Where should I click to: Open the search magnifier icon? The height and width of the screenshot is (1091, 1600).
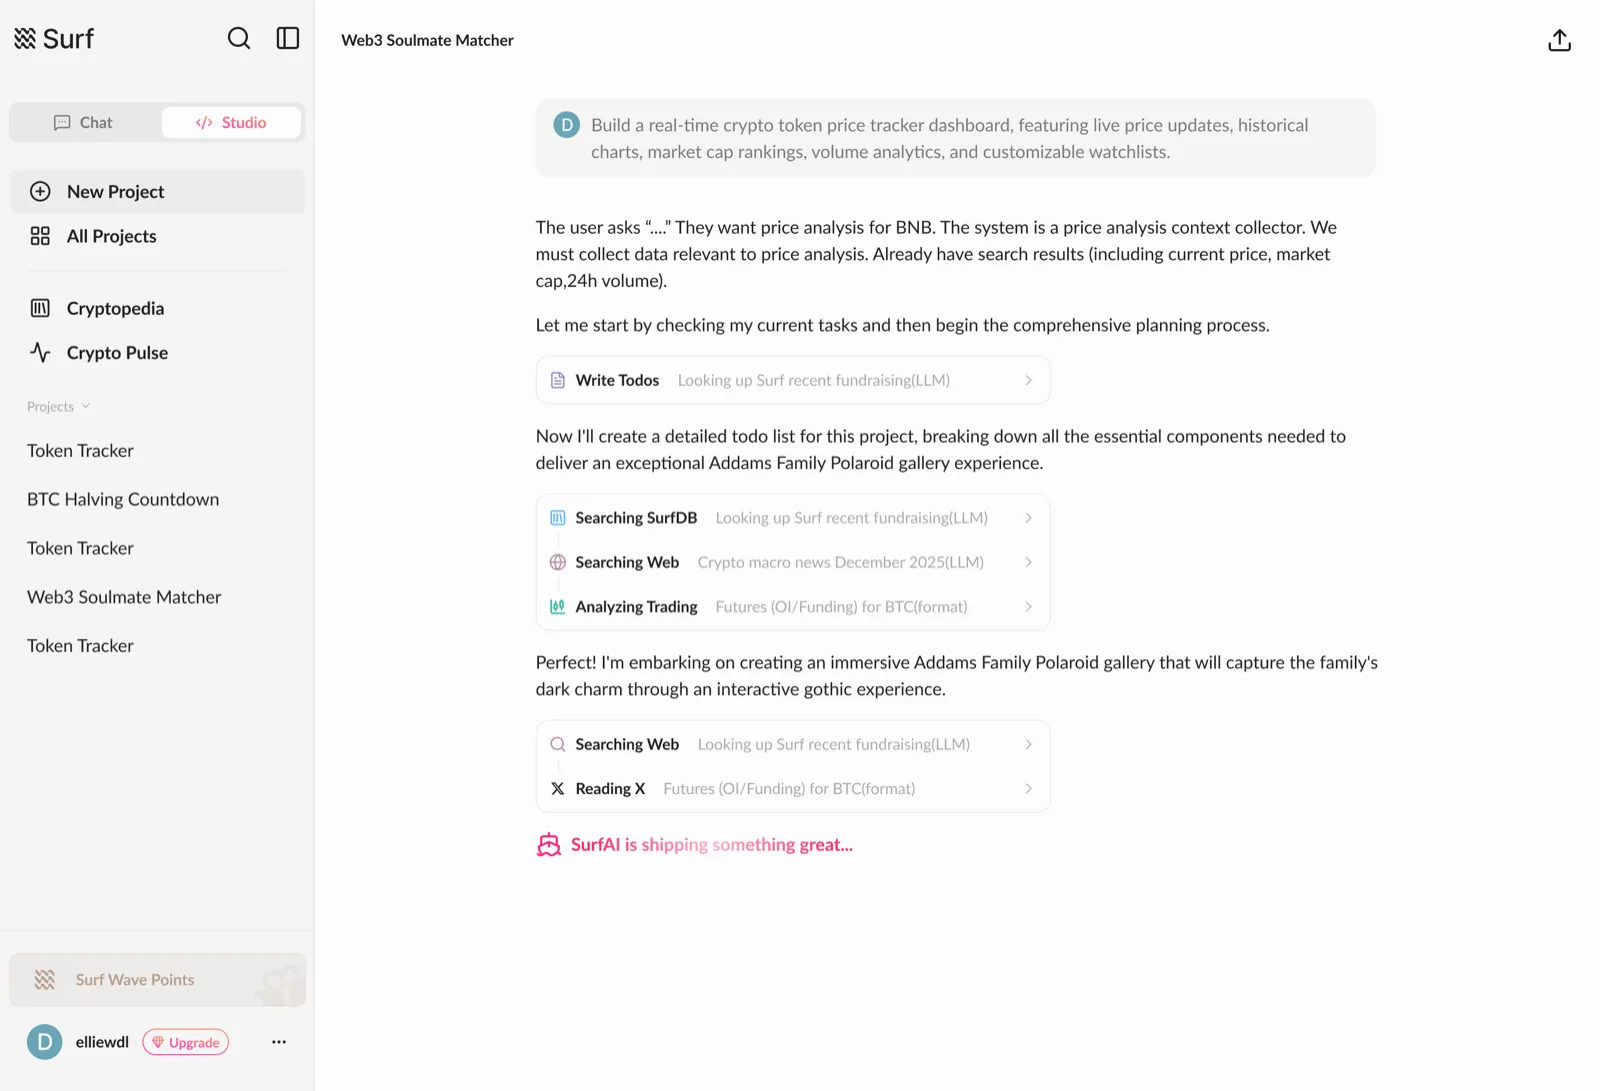pos(239,38)
